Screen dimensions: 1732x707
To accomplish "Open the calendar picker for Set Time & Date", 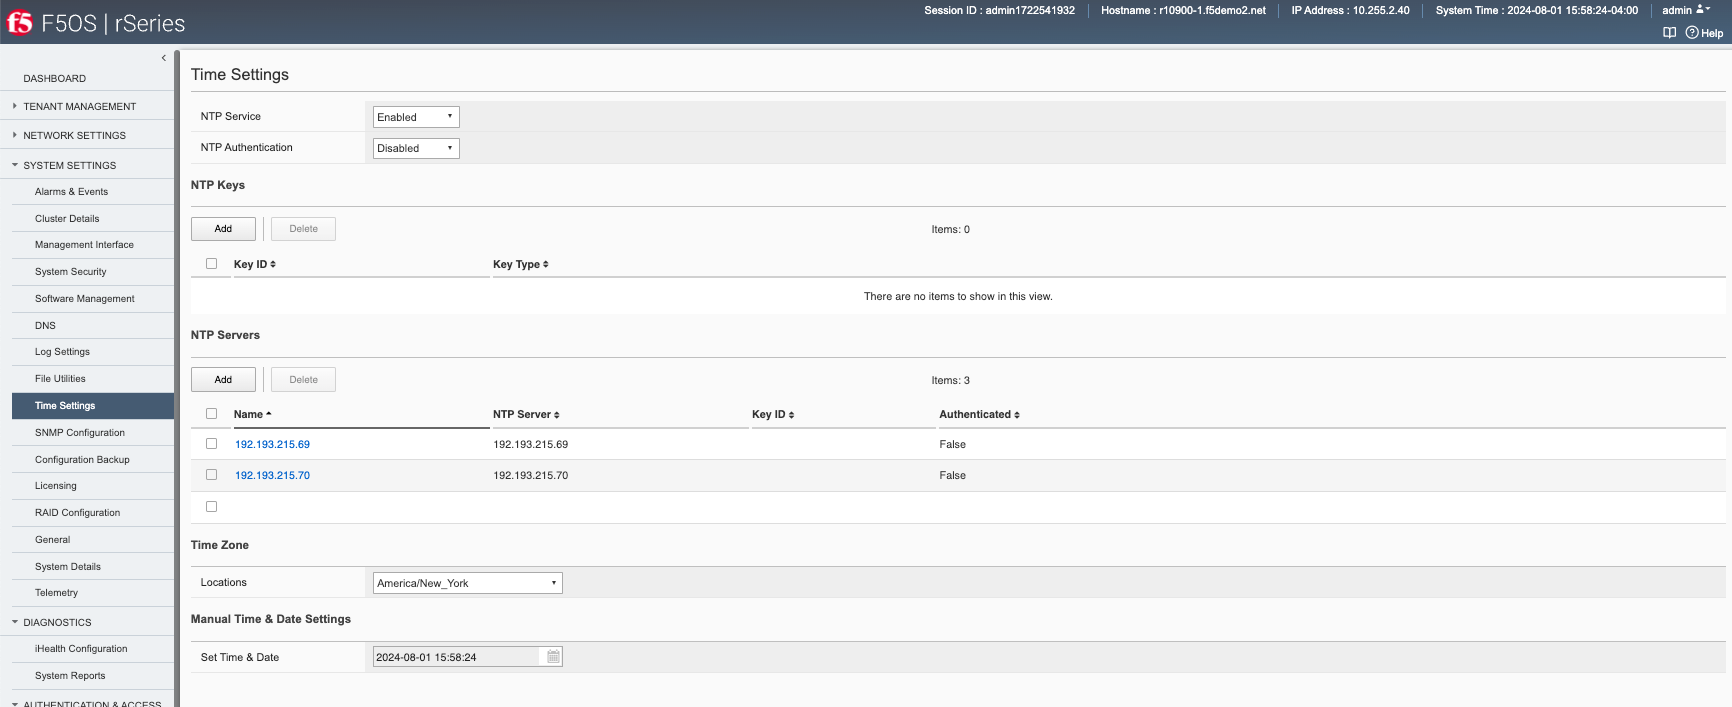I will [x=553, y=657].
